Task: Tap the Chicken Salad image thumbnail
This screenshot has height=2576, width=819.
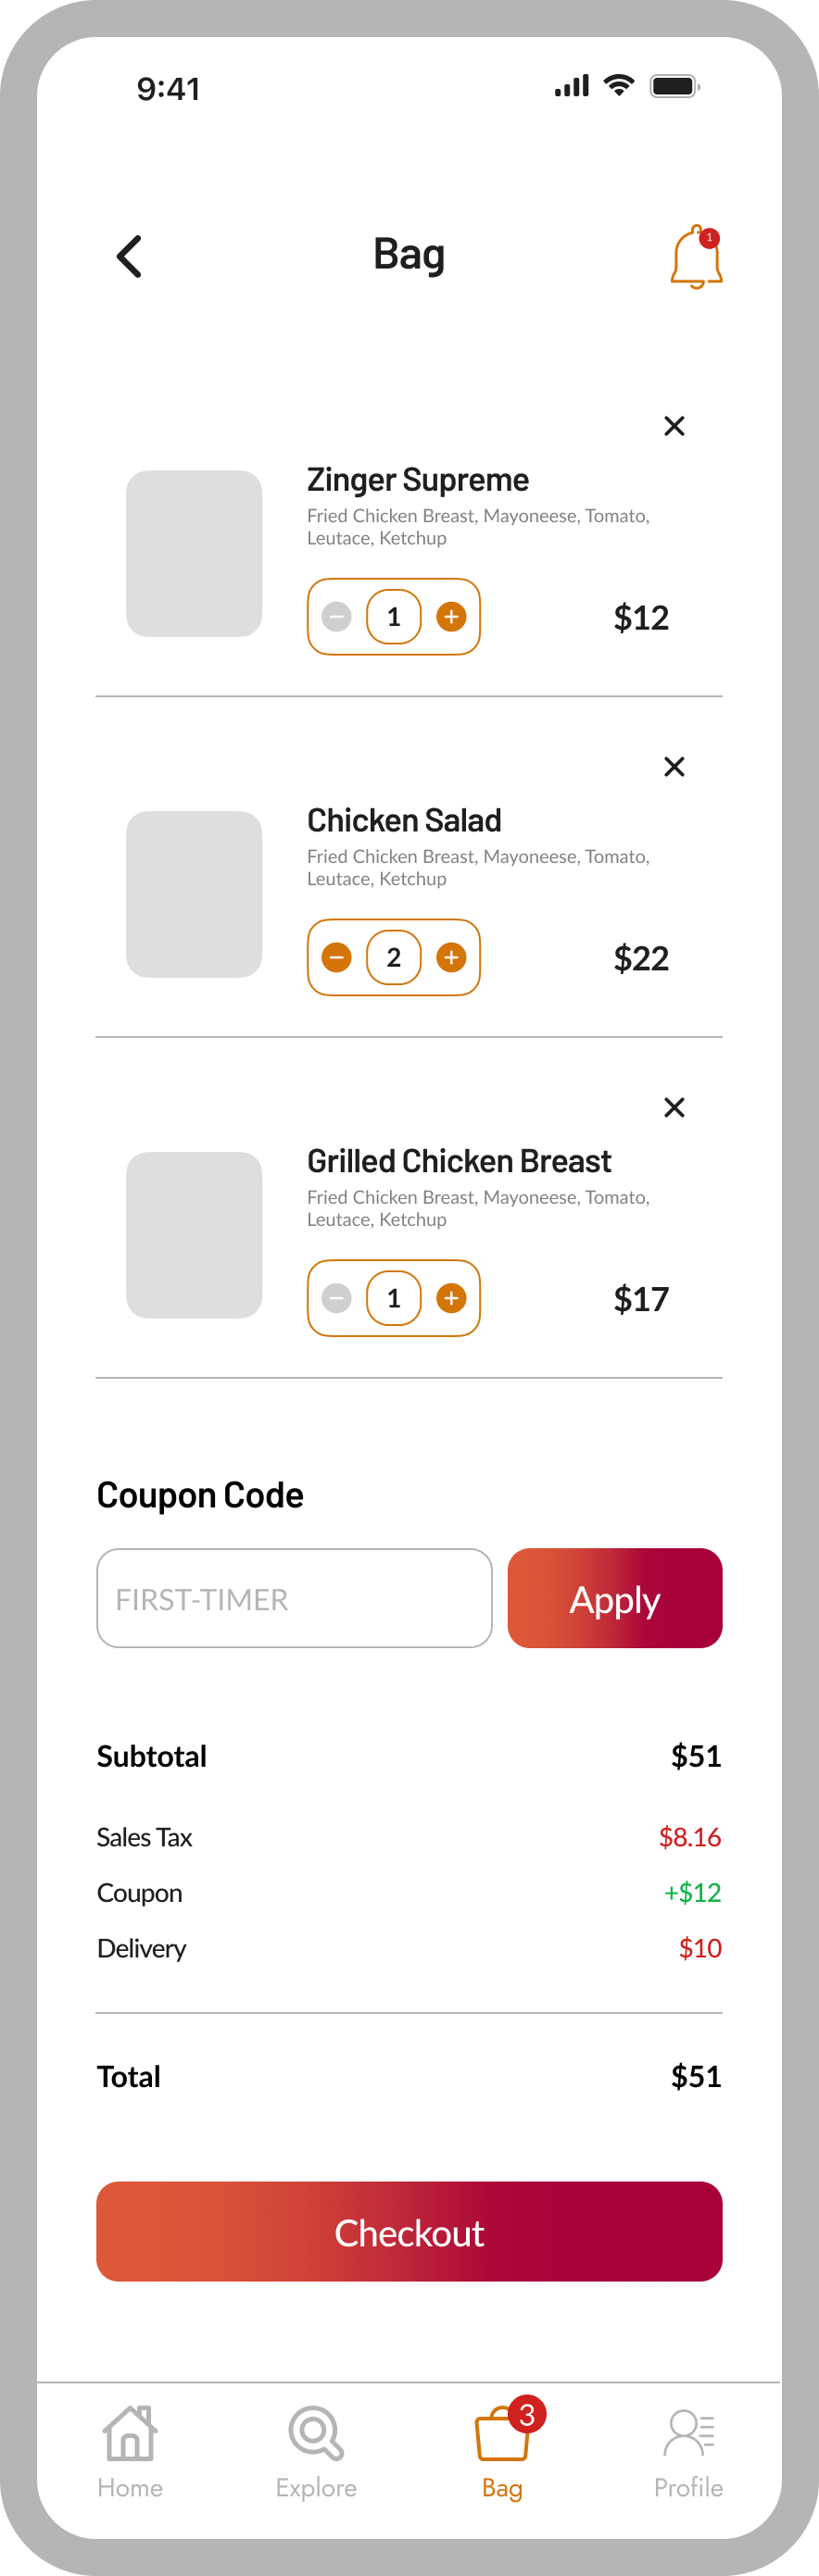Action: click(x=194, y=894)
